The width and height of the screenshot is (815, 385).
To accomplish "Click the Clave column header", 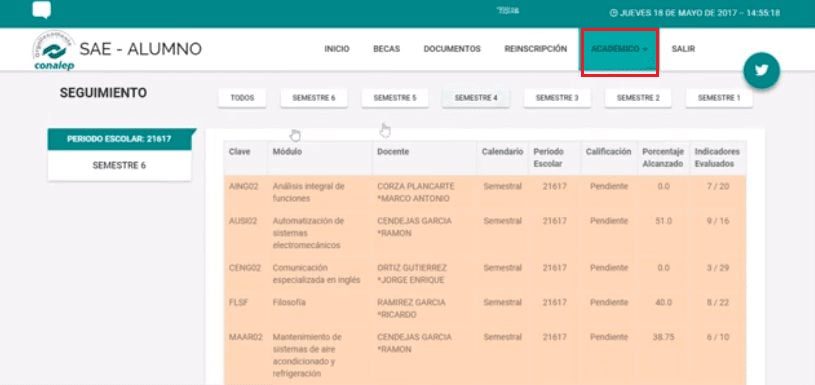I will [x=240, y=152].
